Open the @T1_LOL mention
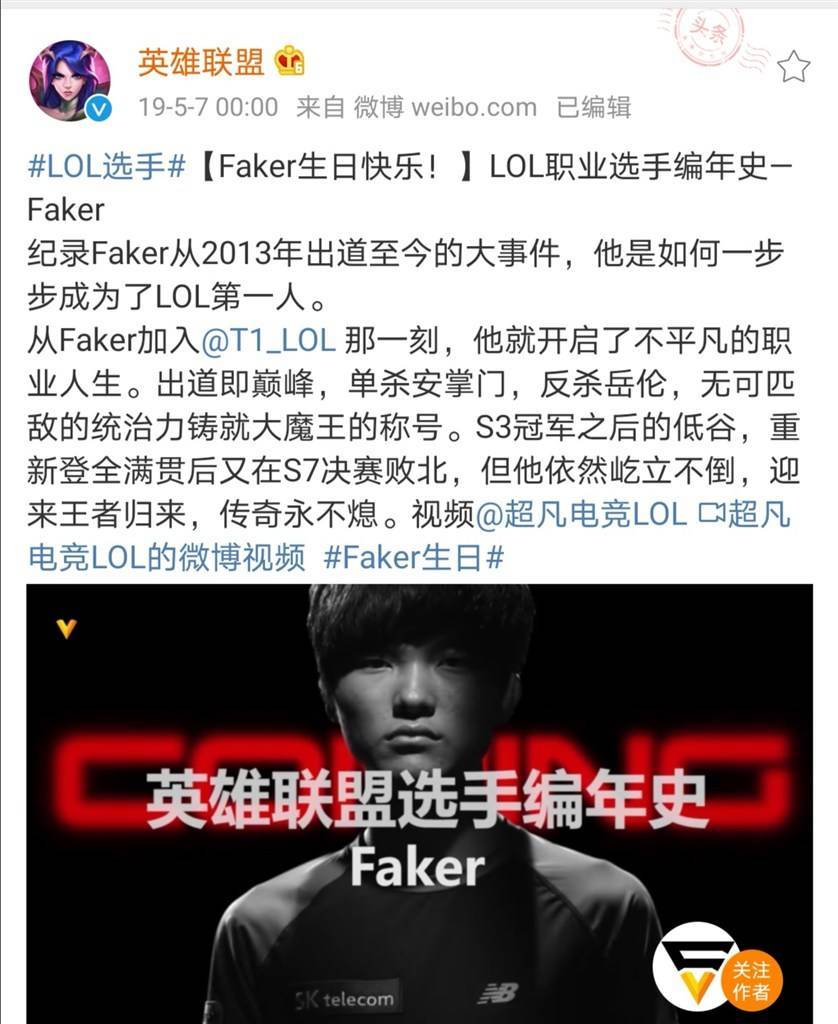838x1024 pixels. 268,340
